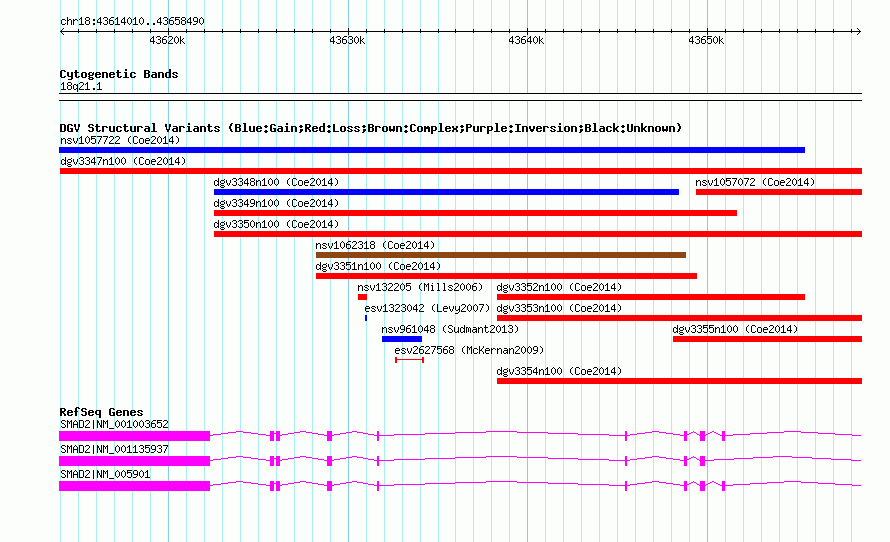The width and height of the screenshot is (890, 542).
Task: Open the esv2627568 (McKernan2009) label
Action: click(x=469, y=350)
